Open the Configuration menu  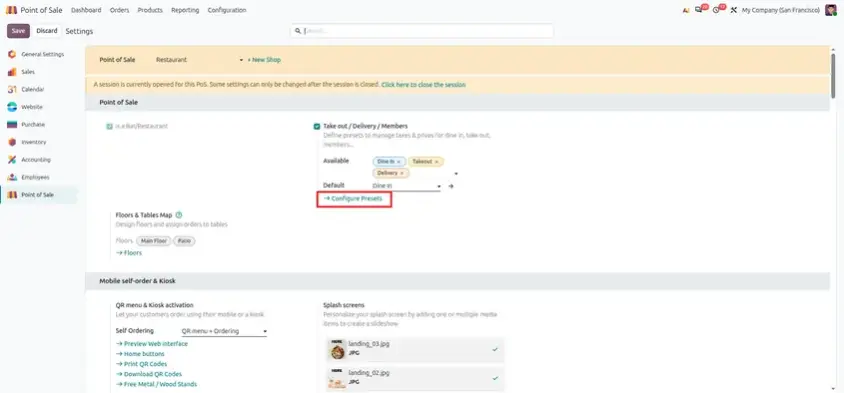pos(227,10)
